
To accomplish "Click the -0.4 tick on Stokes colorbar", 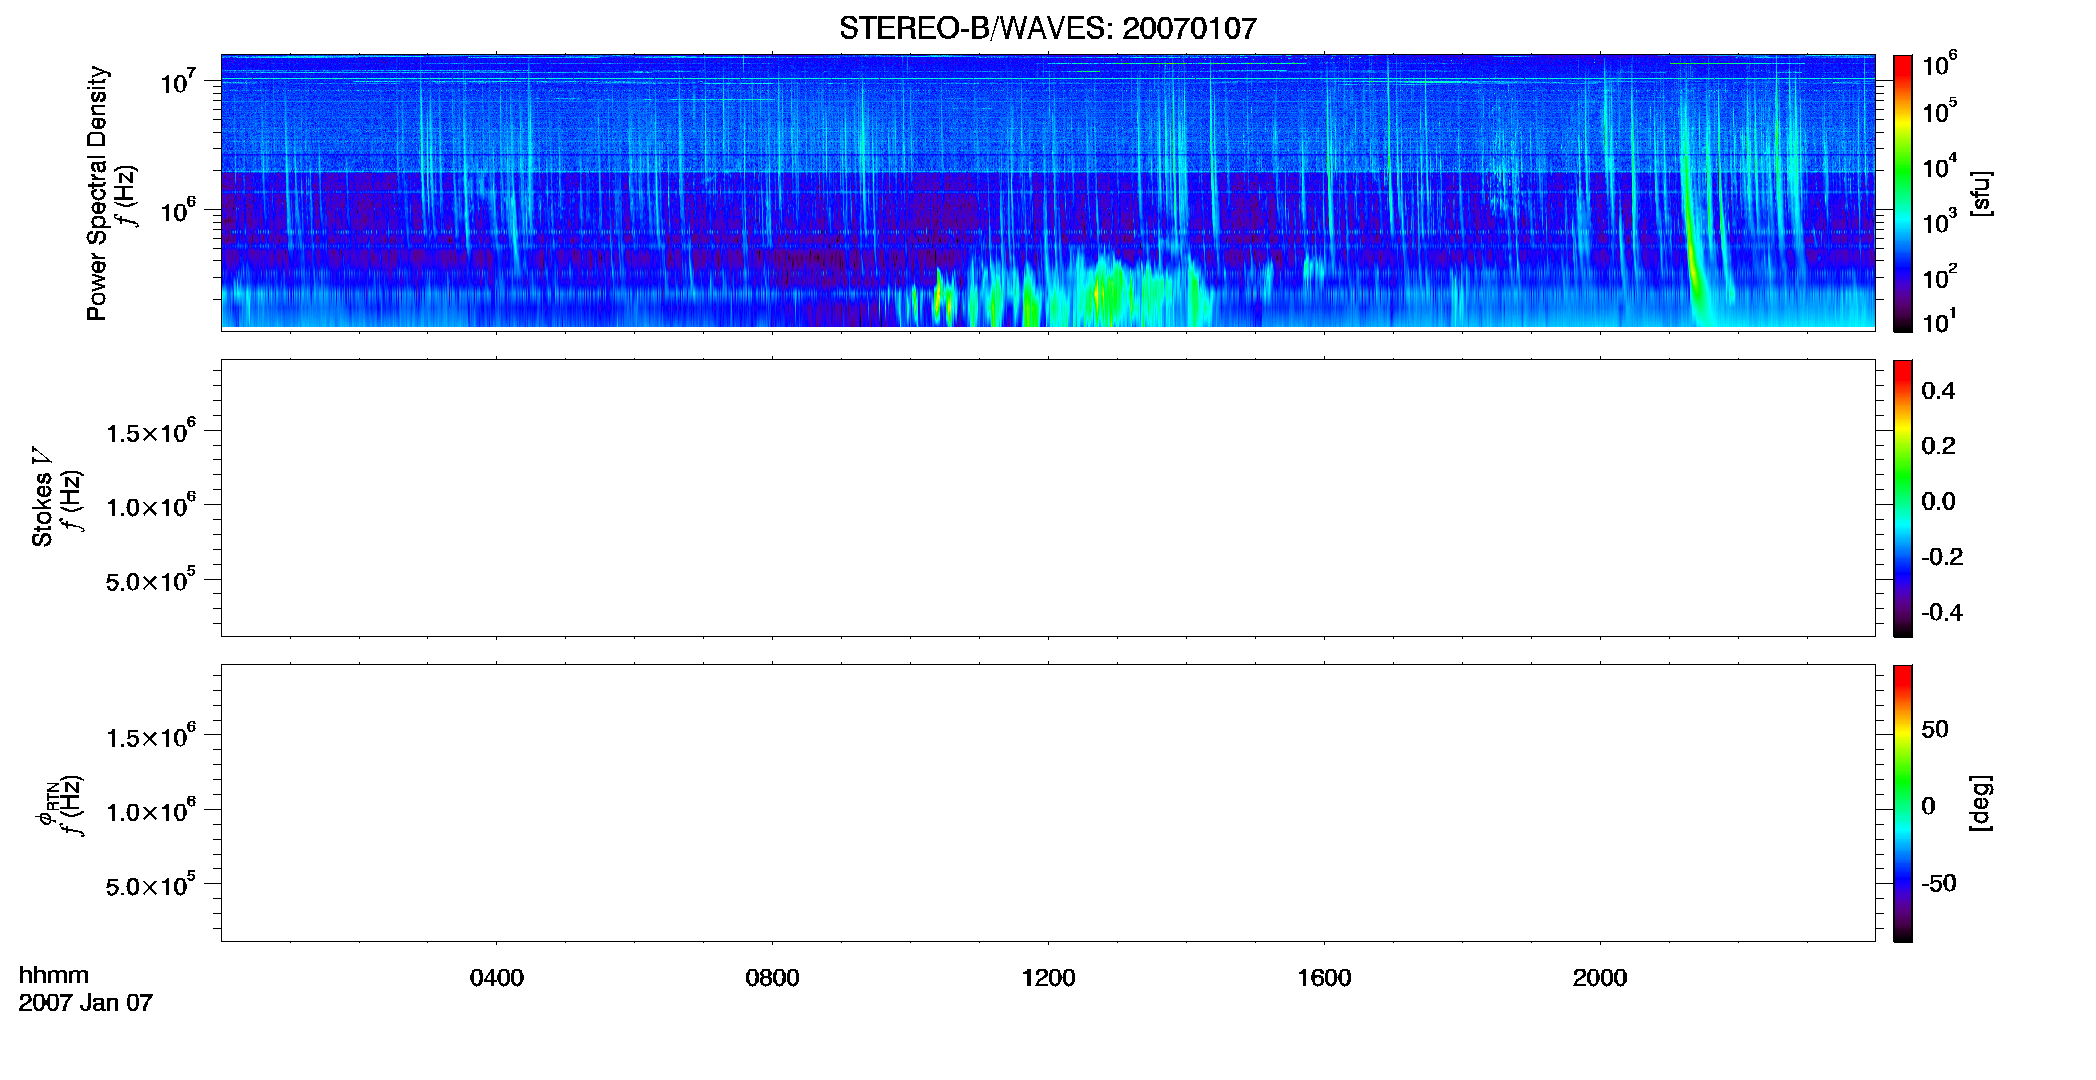I will (1942, 613).
